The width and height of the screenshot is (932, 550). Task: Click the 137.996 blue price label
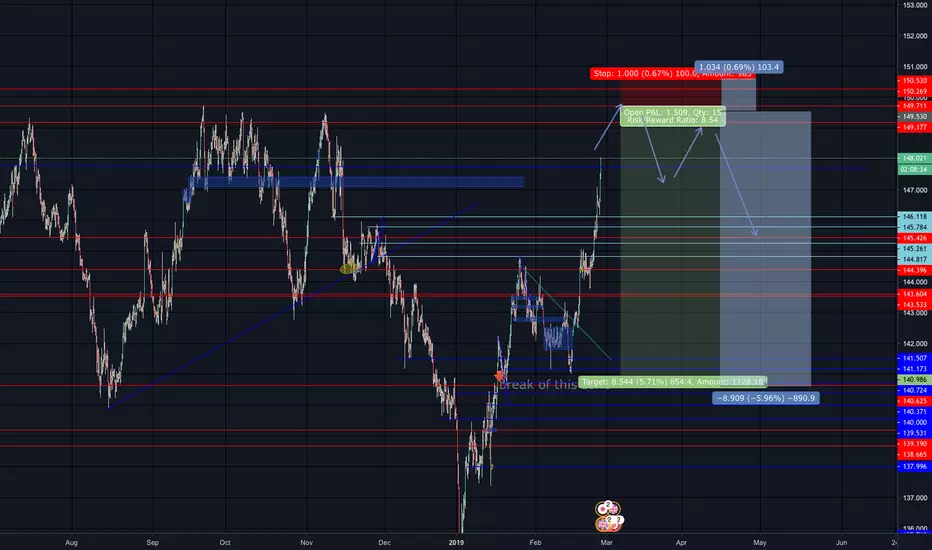click(914, 466)
